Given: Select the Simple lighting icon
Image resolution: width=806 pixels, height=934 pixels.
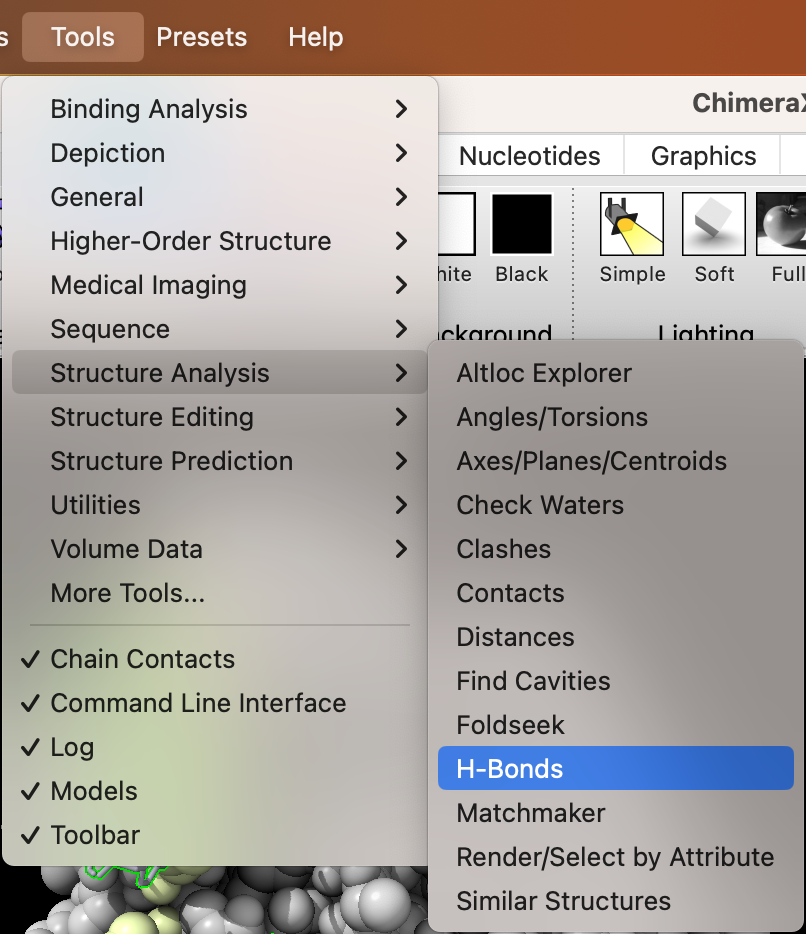Looking at the screenshot, I should tap(632, 224).
